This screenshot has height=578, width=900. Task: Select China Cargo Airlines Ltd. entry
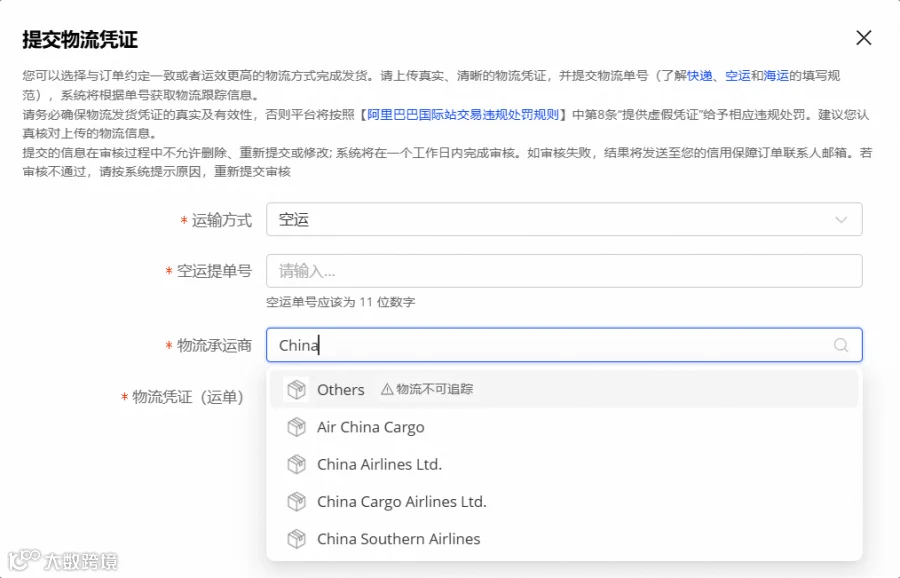point(564,502)
